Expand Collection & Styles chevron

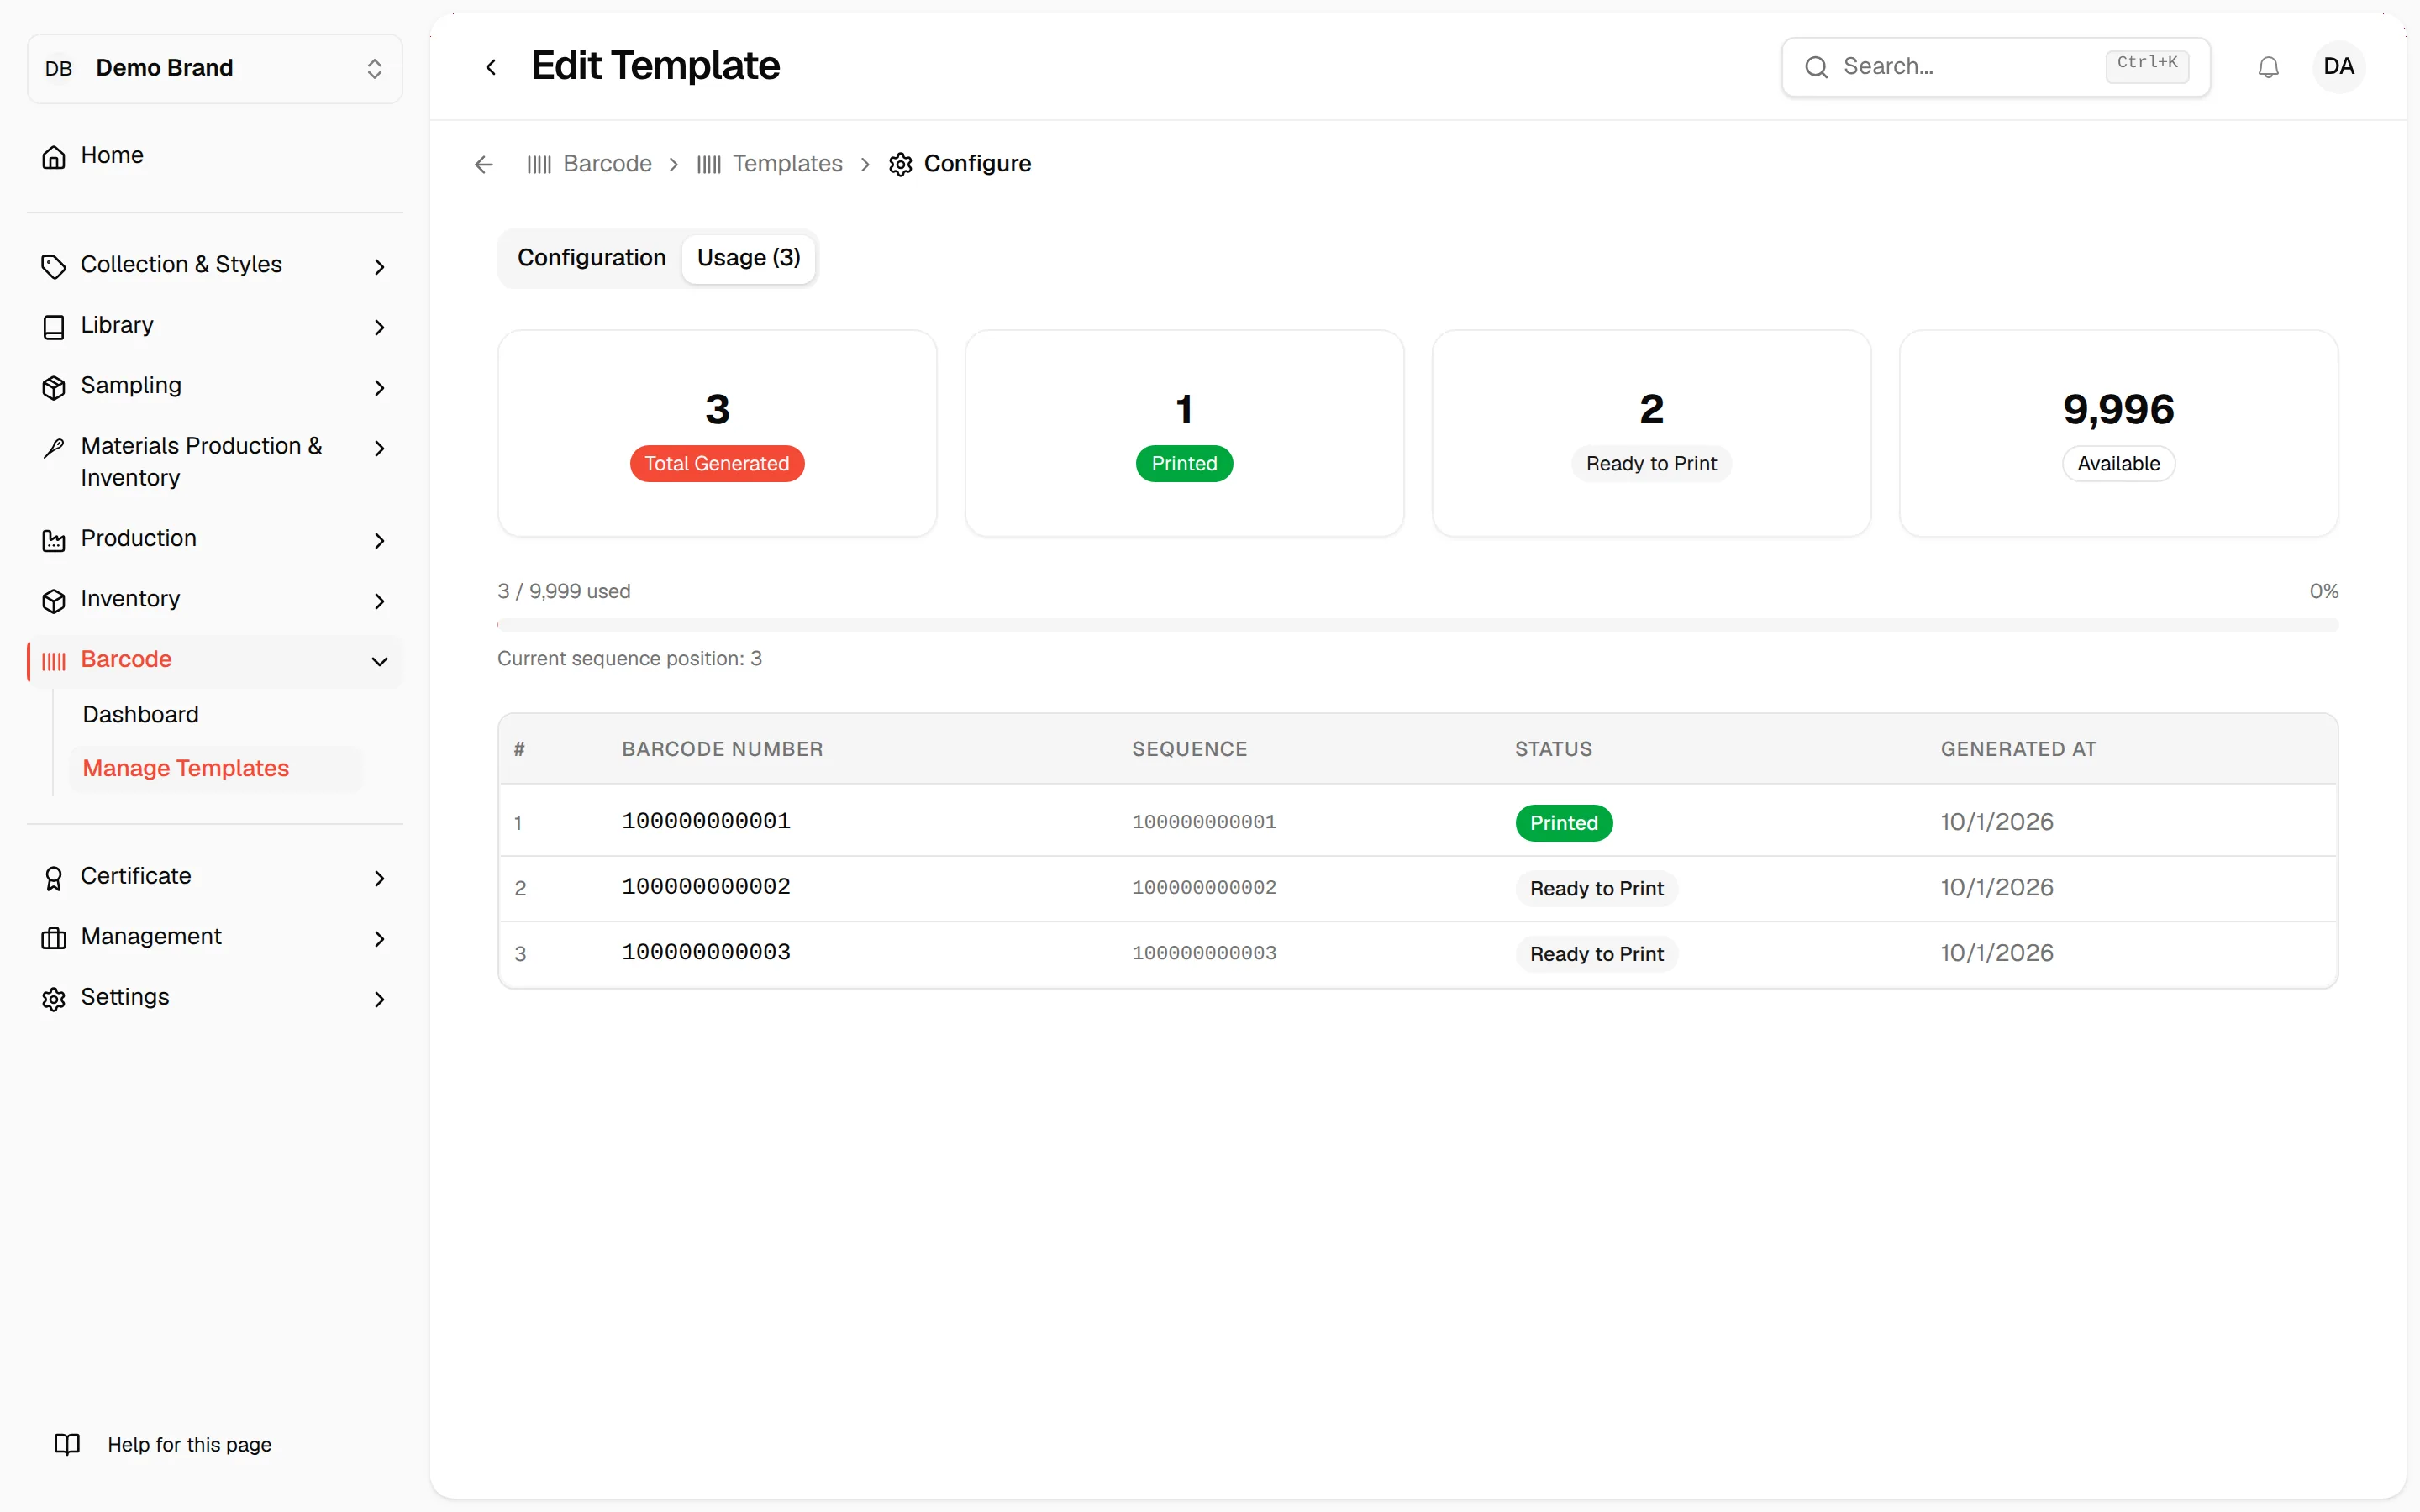coord(379,266)
